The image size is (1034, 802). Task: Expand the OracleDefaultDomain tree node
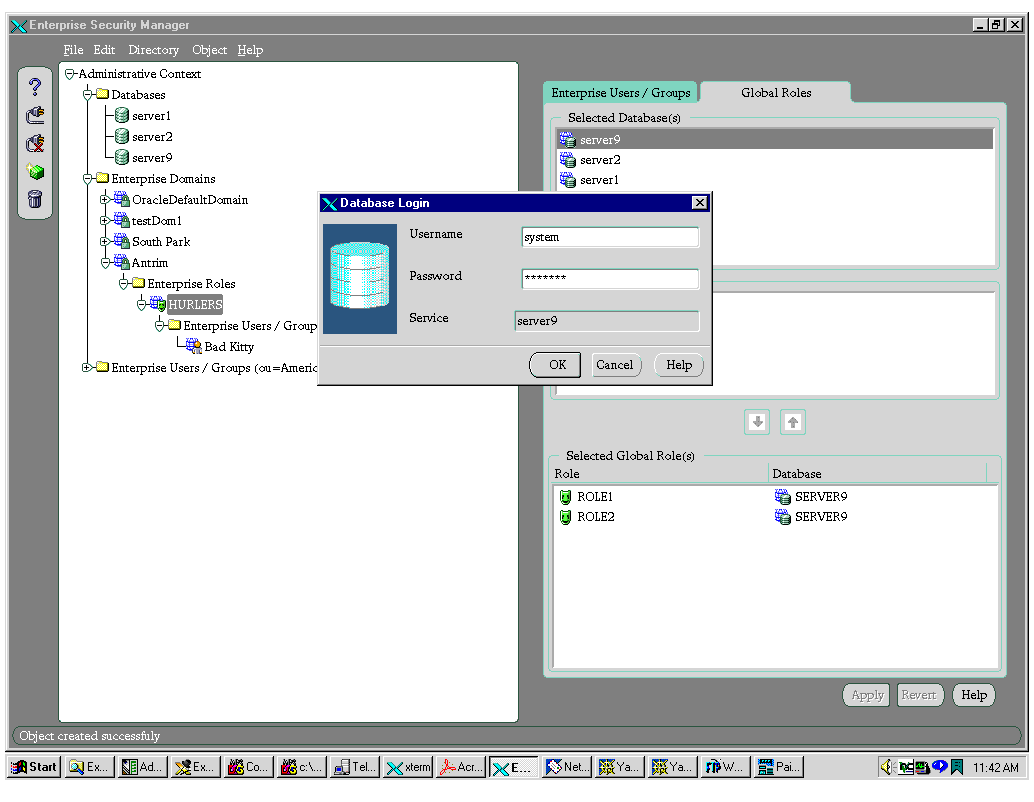pos(104,200)
